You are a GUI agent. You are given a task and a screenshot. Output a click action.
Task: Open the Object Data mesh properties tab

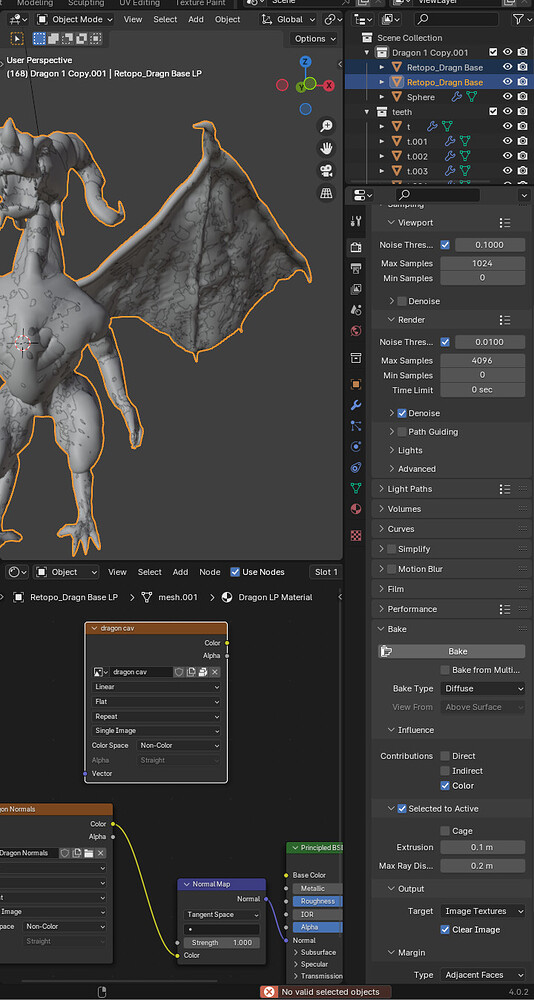(356, 489)
